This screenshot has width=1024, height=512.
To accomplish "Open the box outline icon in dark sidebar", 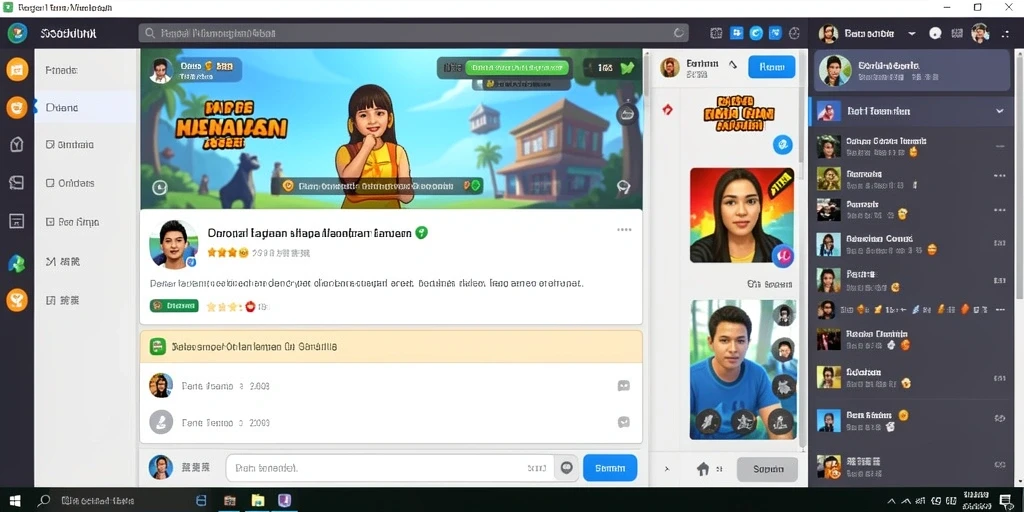I will click(x=17, y=145).
